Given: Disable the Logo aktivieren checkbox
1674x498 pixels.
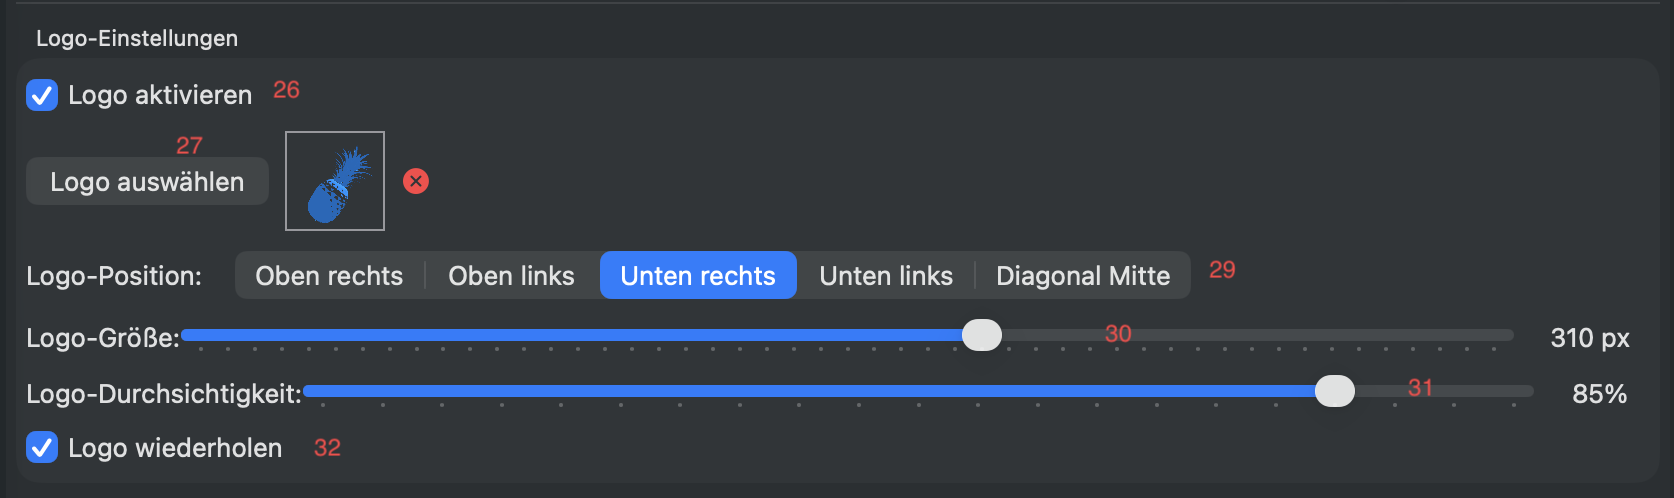Looking at the screenshot, I should point(42,95).
